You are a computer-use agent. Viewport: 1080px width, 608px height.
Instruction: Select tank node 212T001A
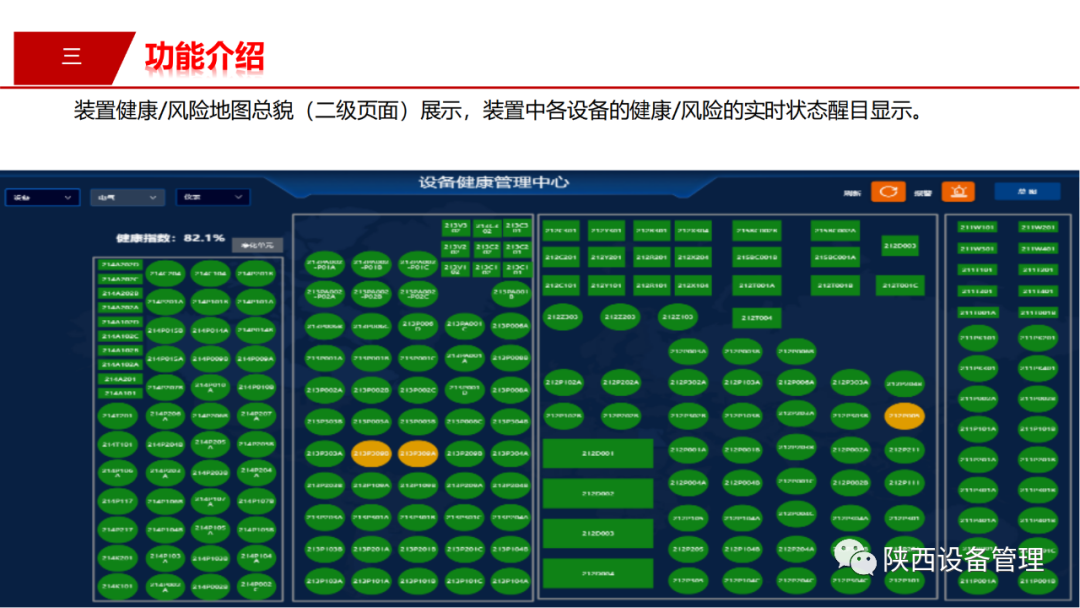[756, 285]
